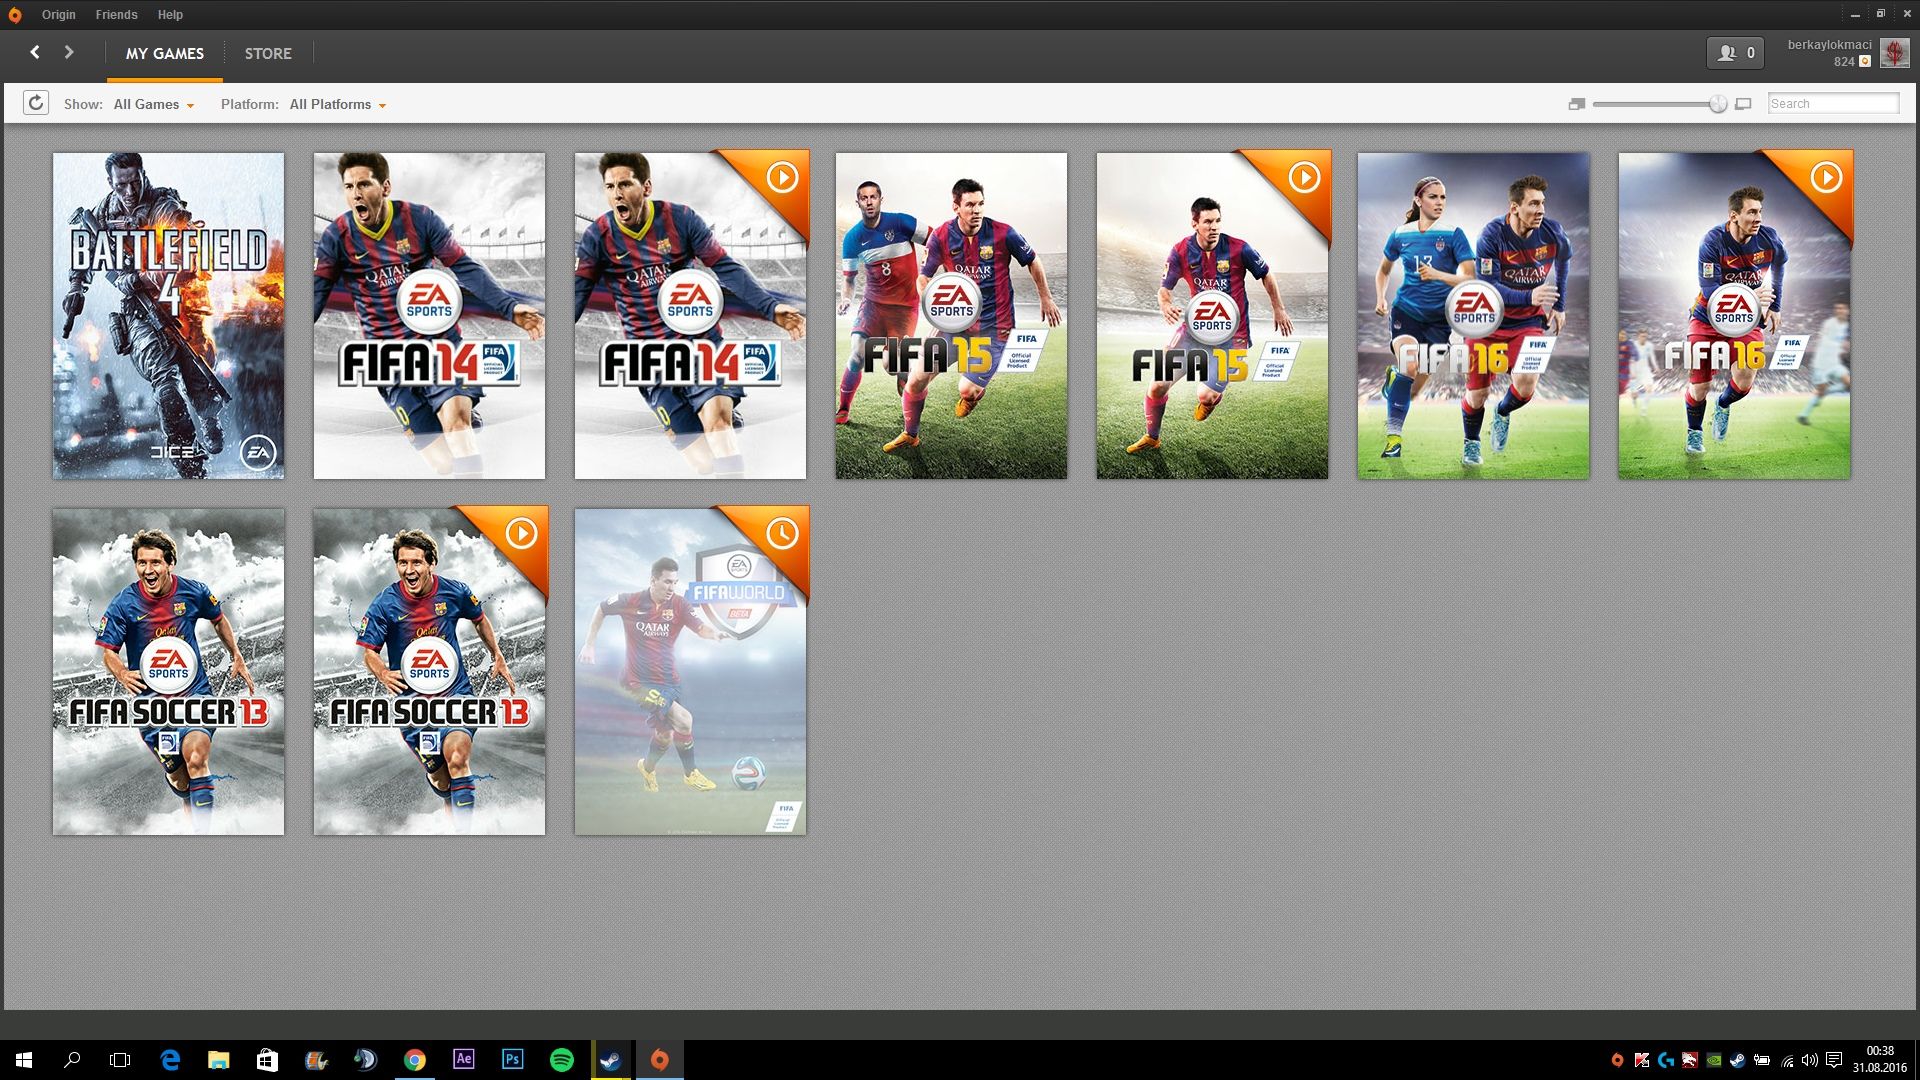Click the clock badge on FIFA World
Image resolution: width=1920 pixels, height=1080 pixels.
point(782,534)
